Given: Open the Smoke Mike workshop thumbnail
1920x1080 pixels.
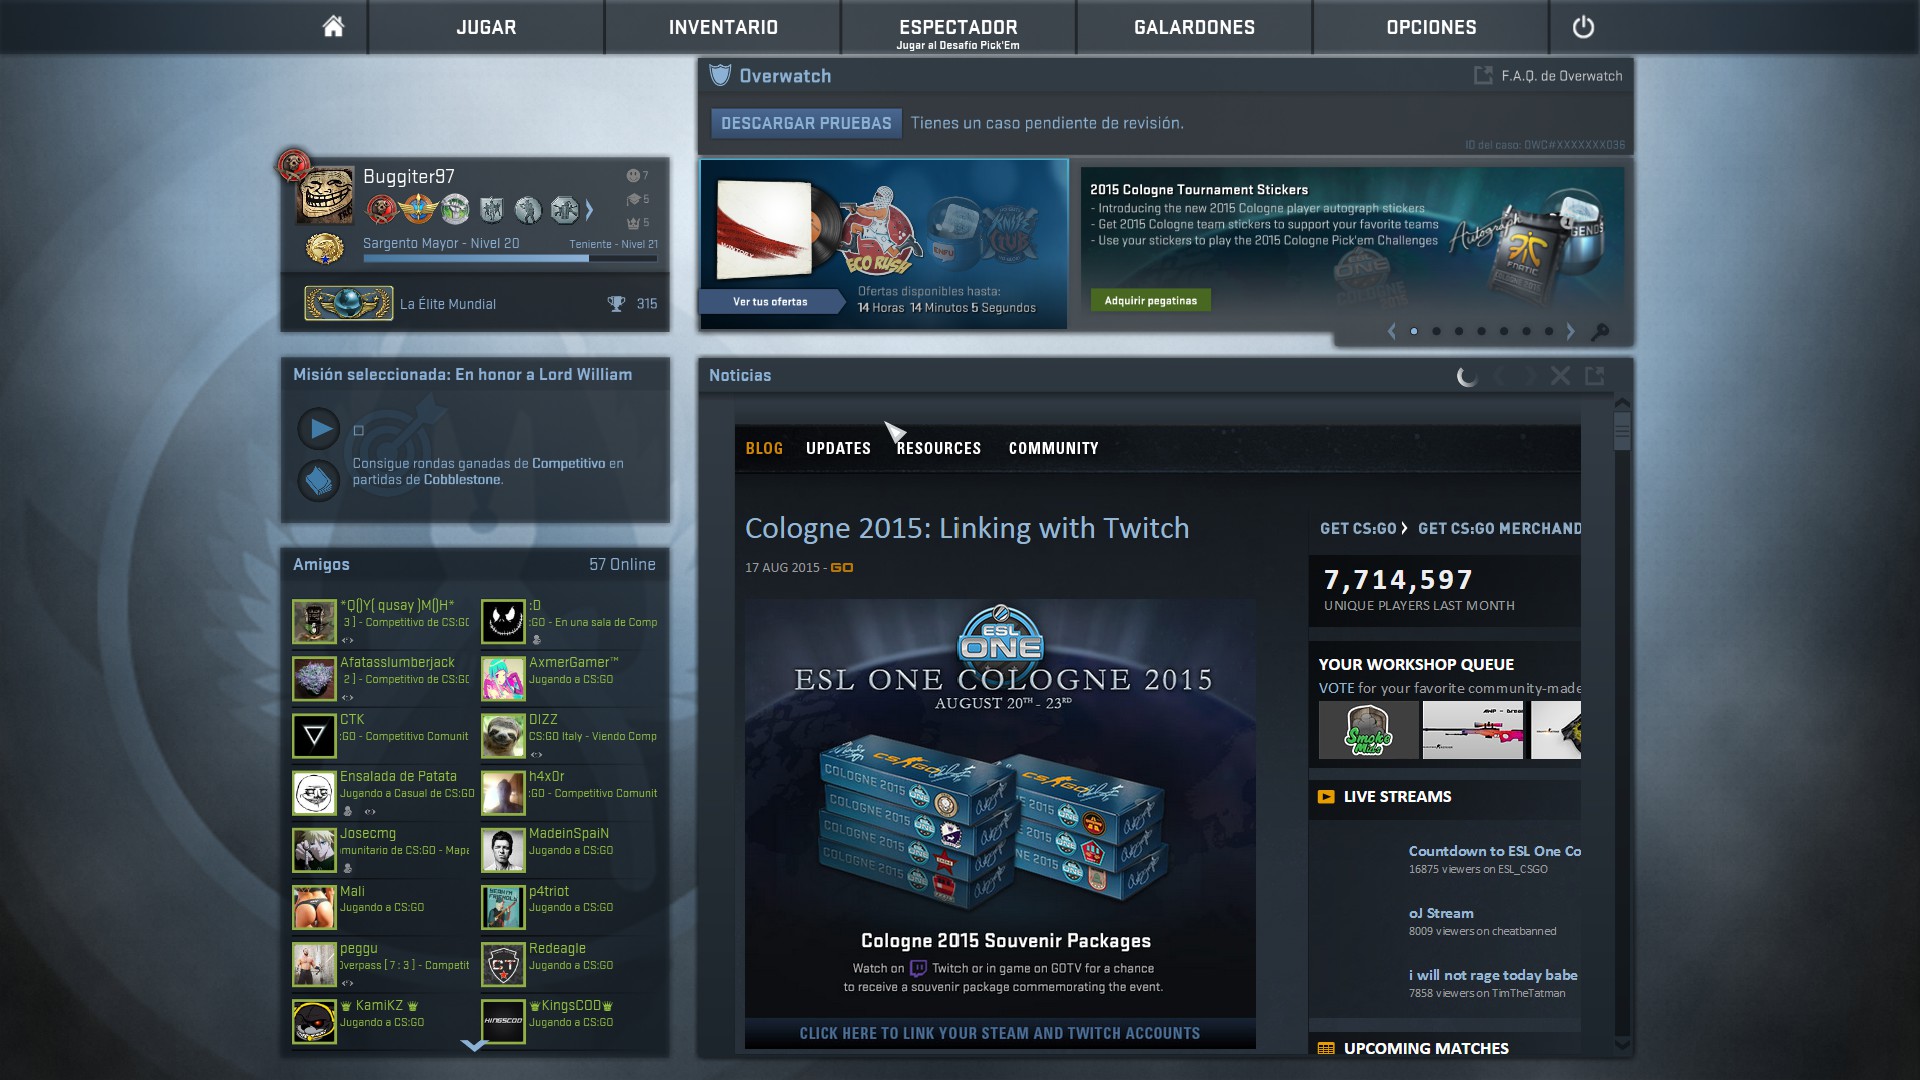Looking at the screenshot, I should click(x=1368, y=730).
